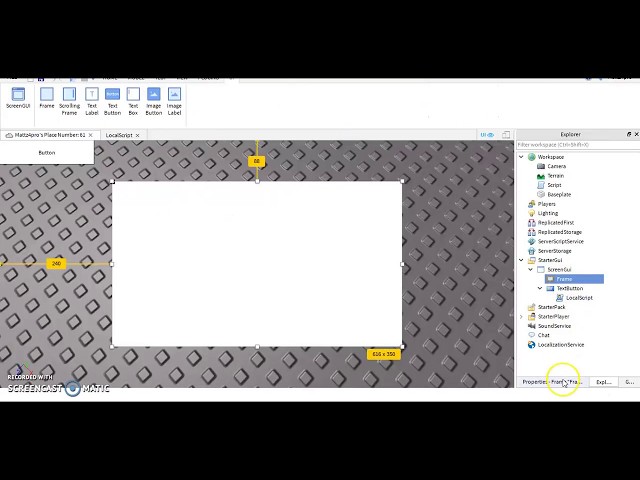
Task: Close the LocalScript editor tab
Action: coord(138,135)
